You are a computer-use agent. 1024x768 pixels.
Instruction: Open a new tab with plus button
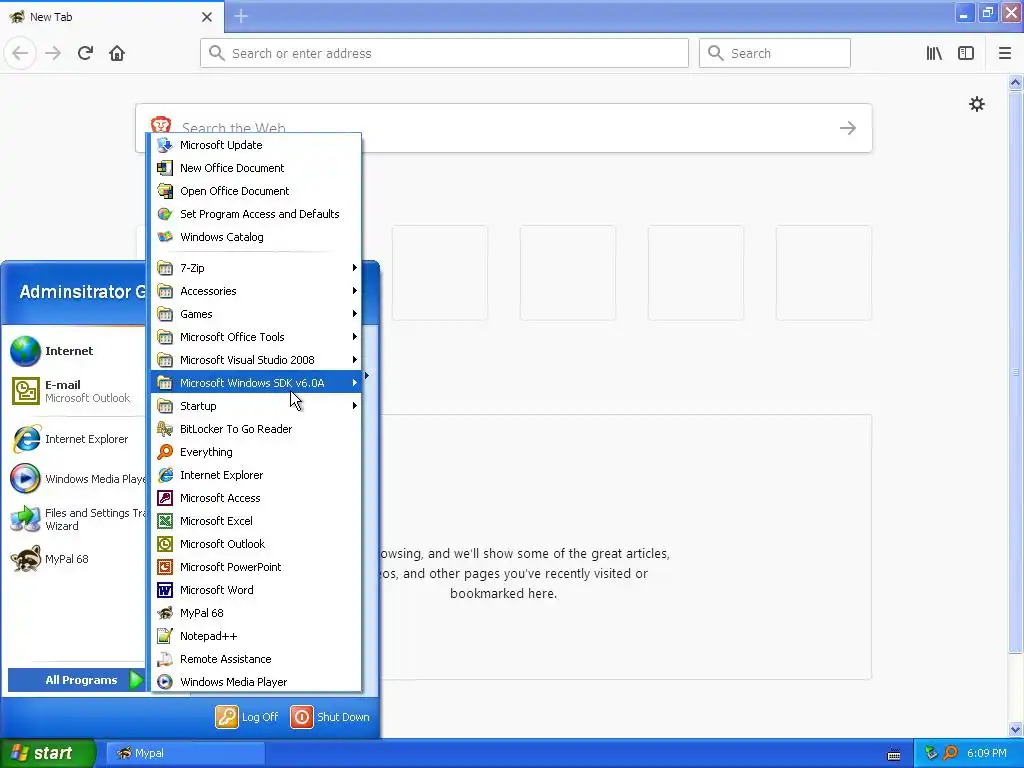point(241,16)
